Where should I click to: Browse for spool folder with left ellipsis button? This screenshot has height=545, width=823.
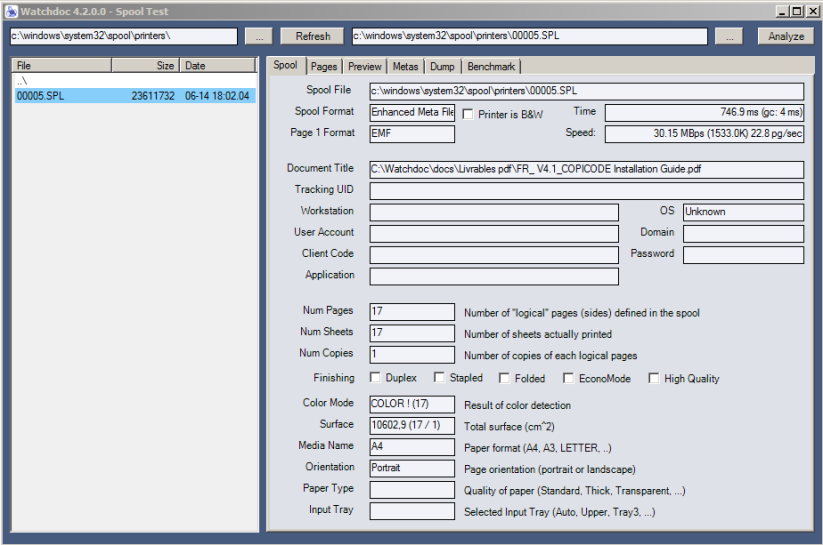click(257, 36)
